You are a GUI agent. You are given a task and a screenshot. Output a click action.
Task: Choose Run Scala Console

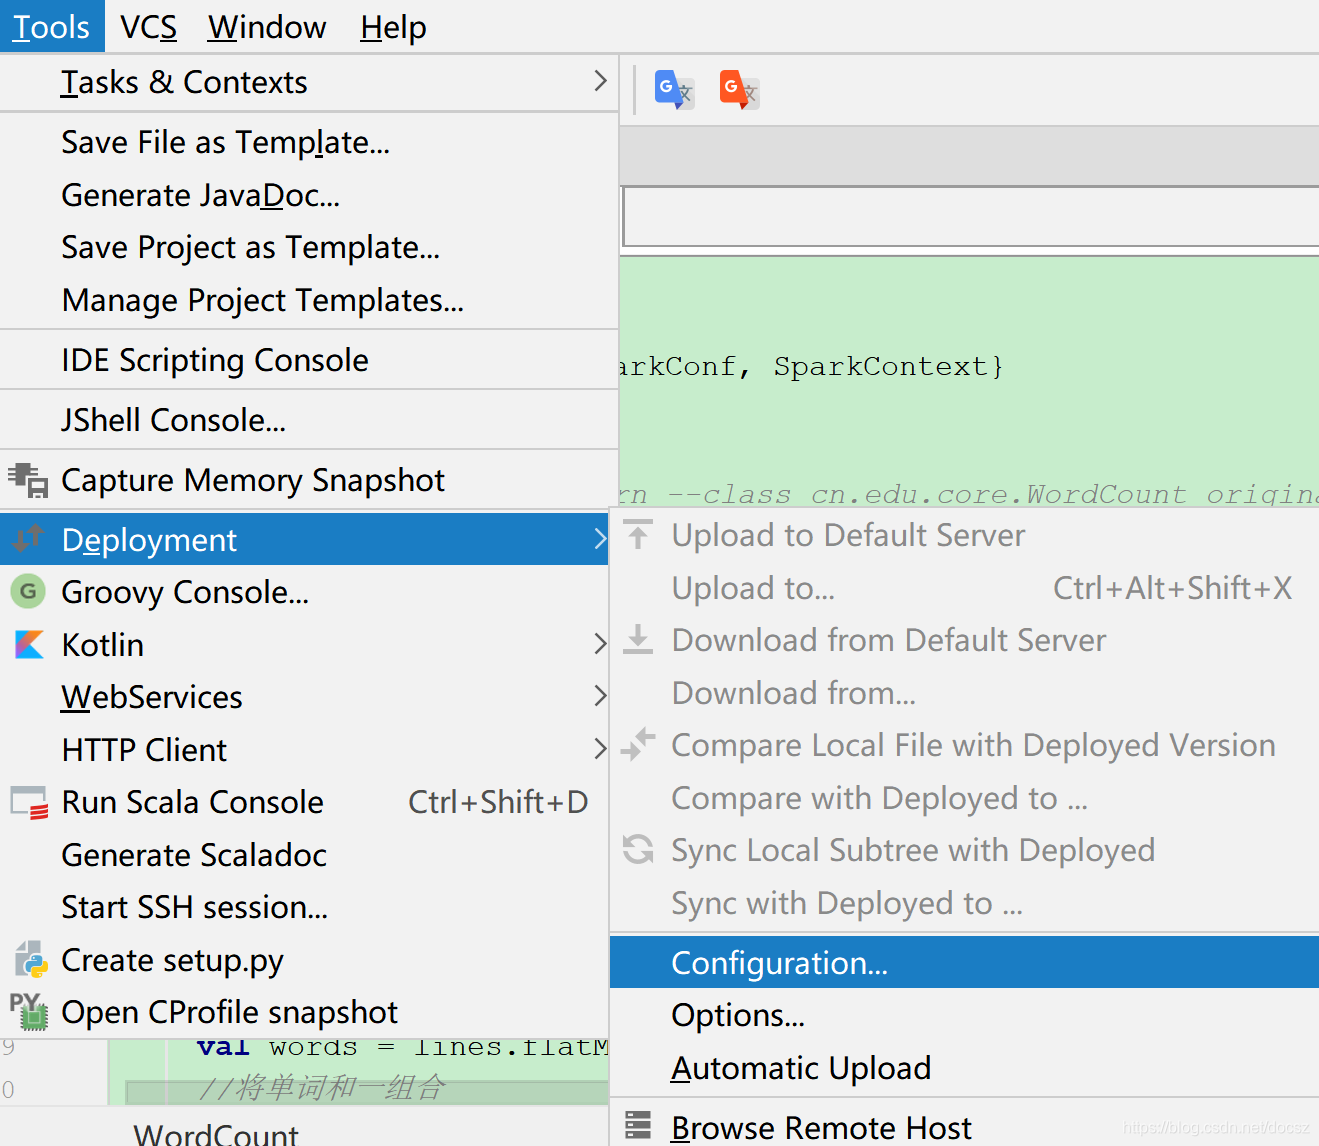(304, 802)
